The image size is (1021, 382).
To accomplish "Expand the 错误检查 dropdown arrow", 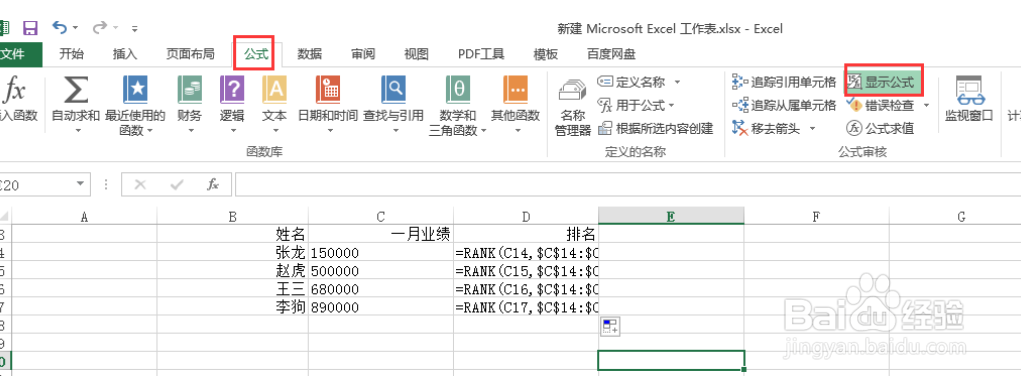I will click(926, 105).
